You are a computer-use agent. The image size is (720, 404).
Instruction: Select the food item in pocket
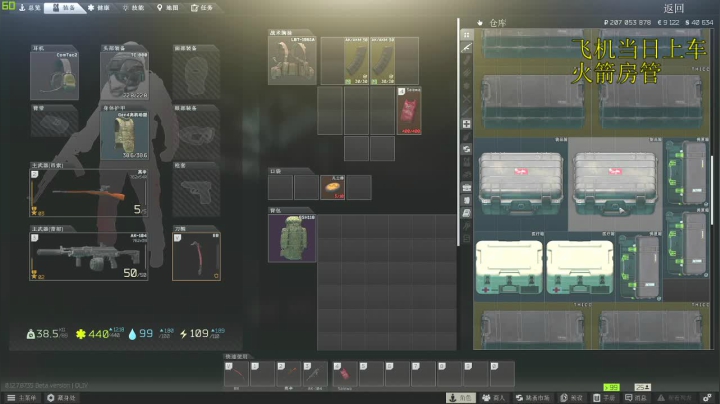pos(332,187)
